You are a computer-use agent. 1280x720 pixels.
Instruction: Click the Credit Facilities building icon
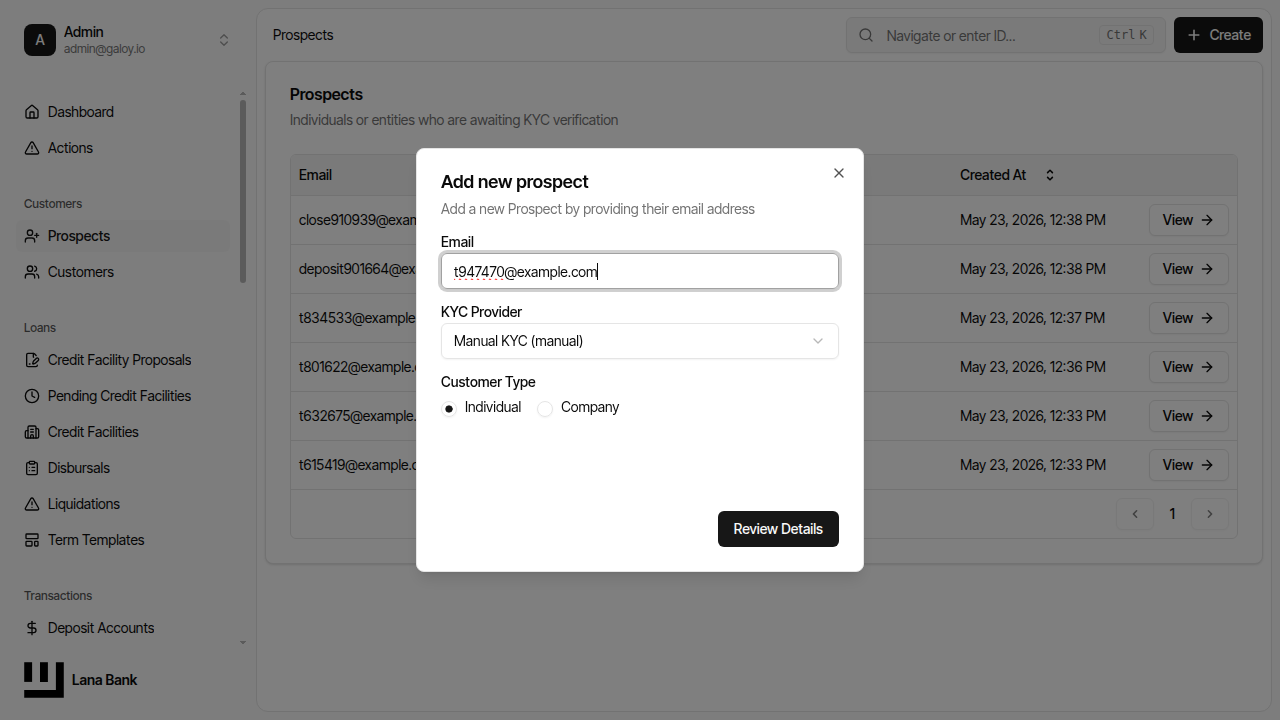(32, 432)
